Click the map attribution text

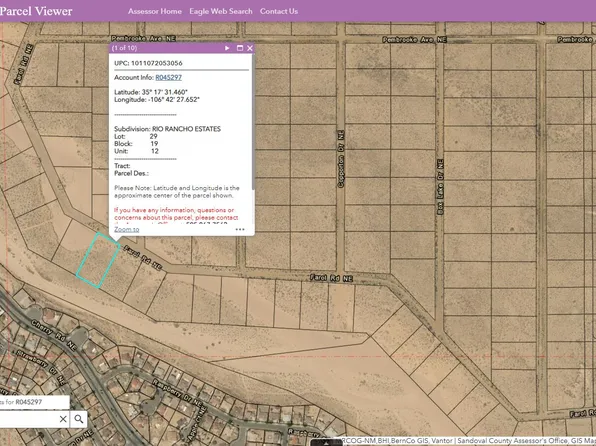click(469, 441)
